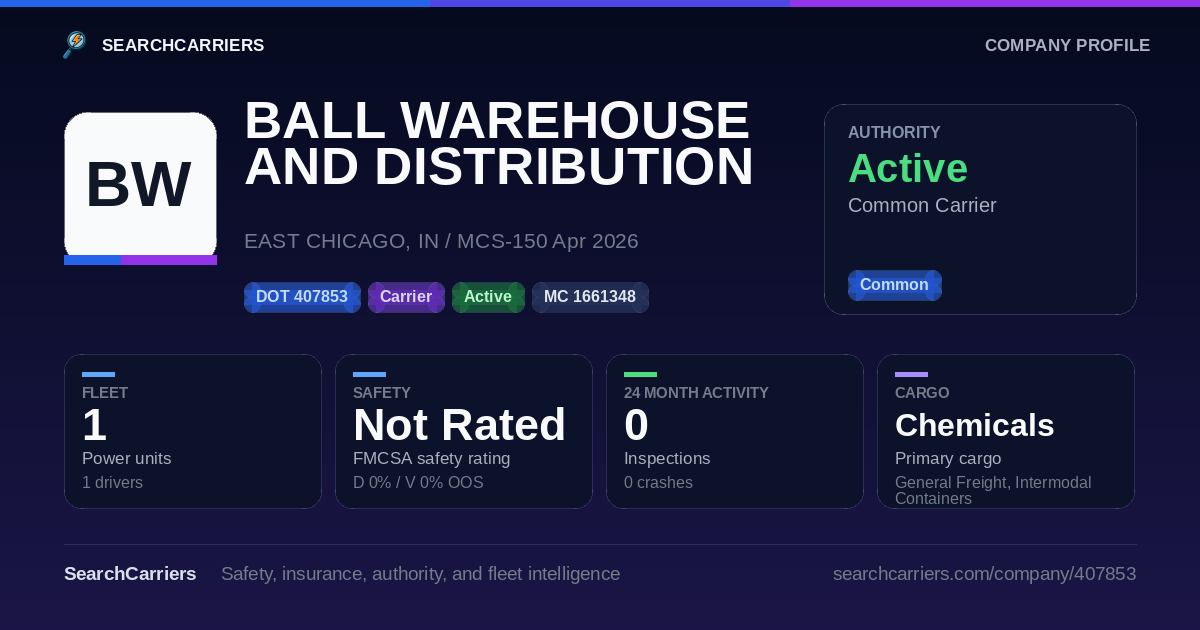The image size is (1200, 630).
Task: Click the FMCSA safety rating text
Action: tap(431, 459)
